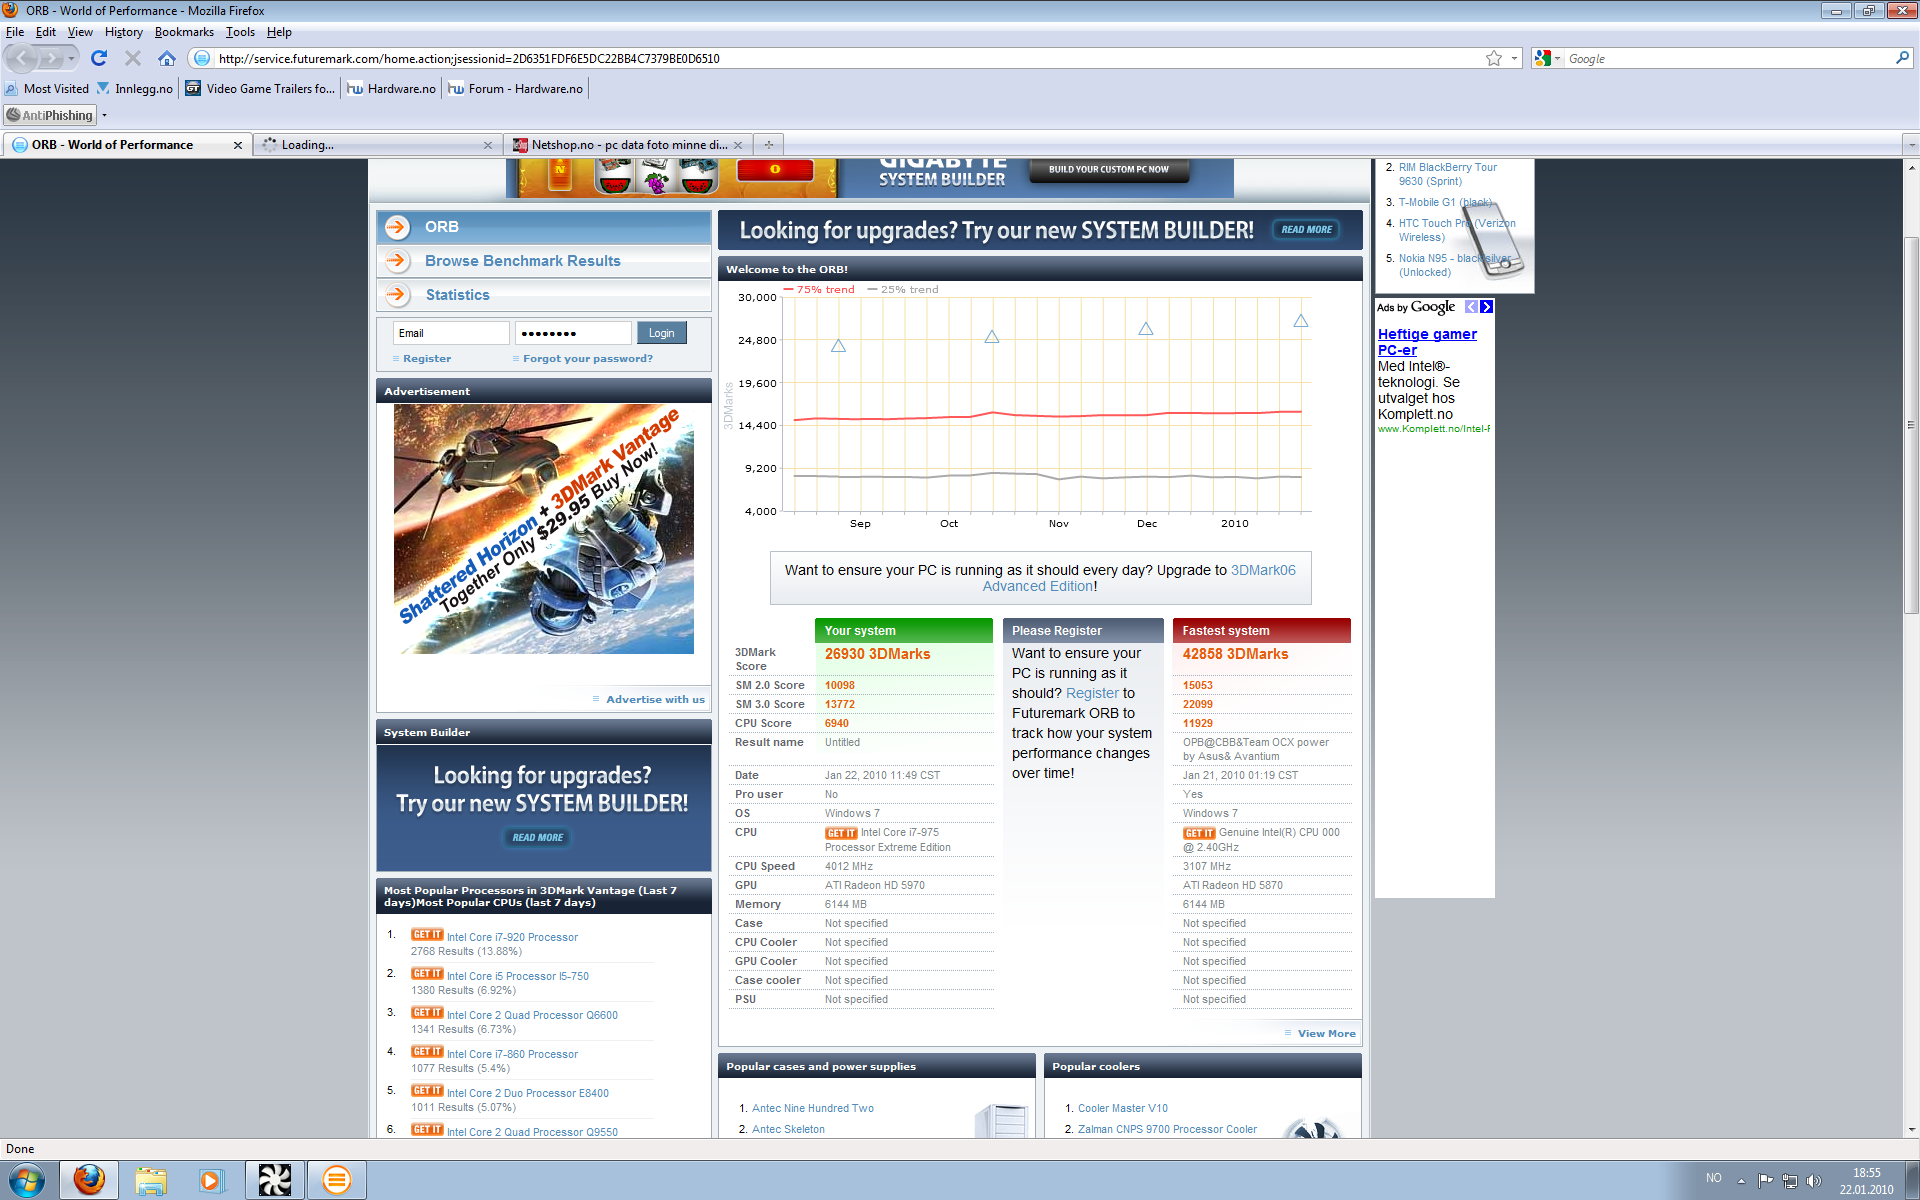Open the RIM BlackBerry Tour 9630 link
The image size is (1920, 1200).
click(1448, 174)
